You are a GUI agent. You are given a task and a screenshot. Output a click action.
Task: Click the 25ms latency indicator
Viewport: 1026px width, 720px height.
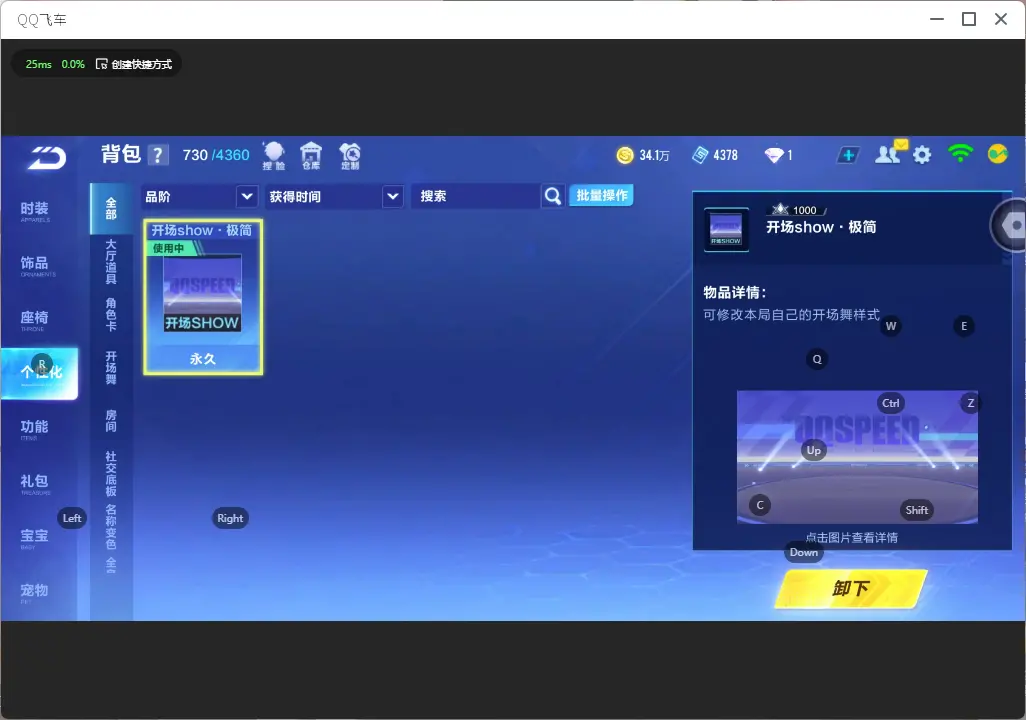39,64
